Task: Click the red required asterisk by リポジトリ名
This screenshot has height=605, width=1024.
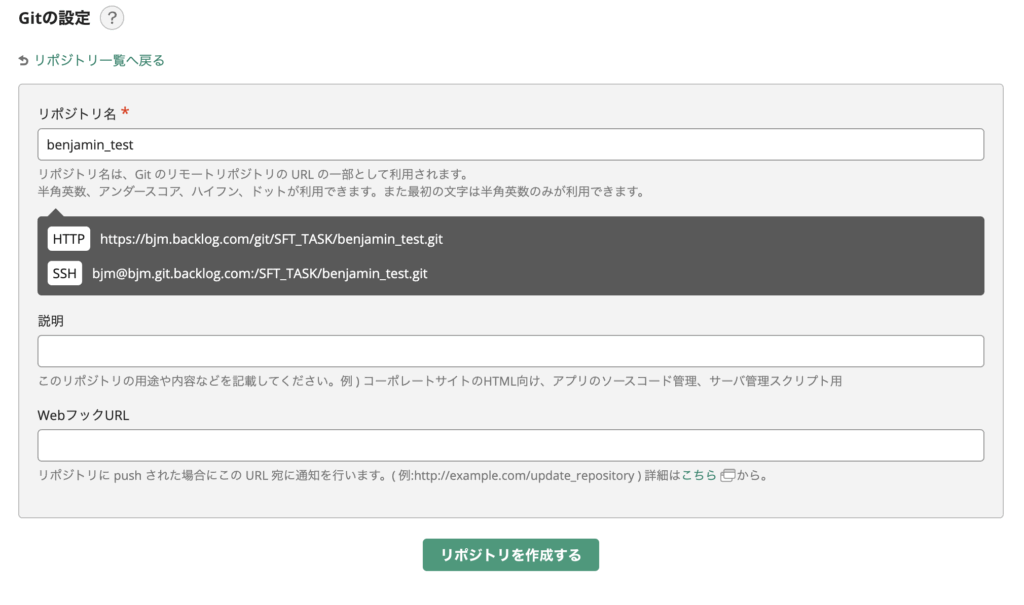Action: tap(125, 112)
